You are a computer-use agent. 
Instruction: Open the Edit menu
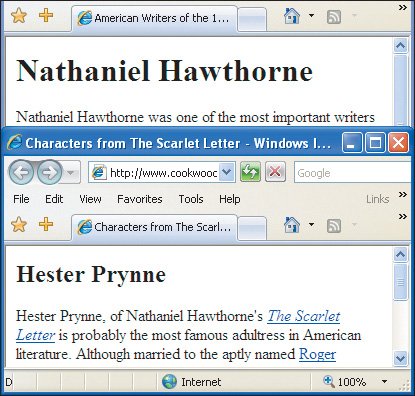point(54,199)
